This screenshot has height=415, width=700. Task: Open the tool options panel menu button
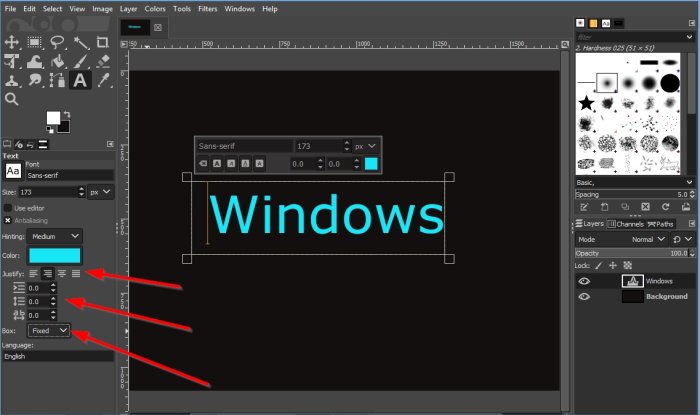110,144
